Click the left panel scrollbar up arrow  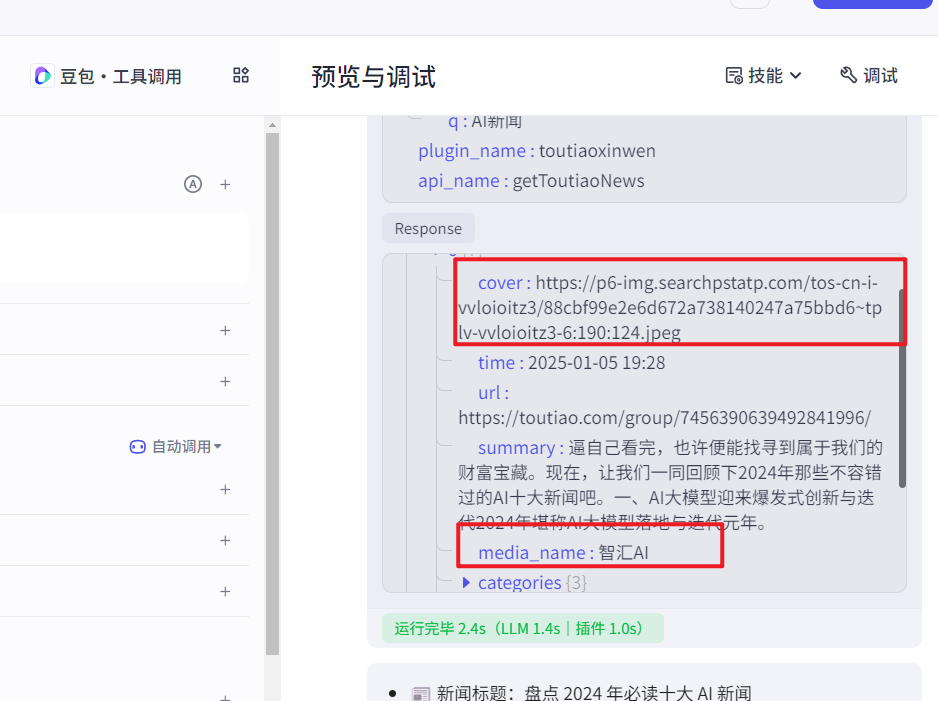click(272, 125)
